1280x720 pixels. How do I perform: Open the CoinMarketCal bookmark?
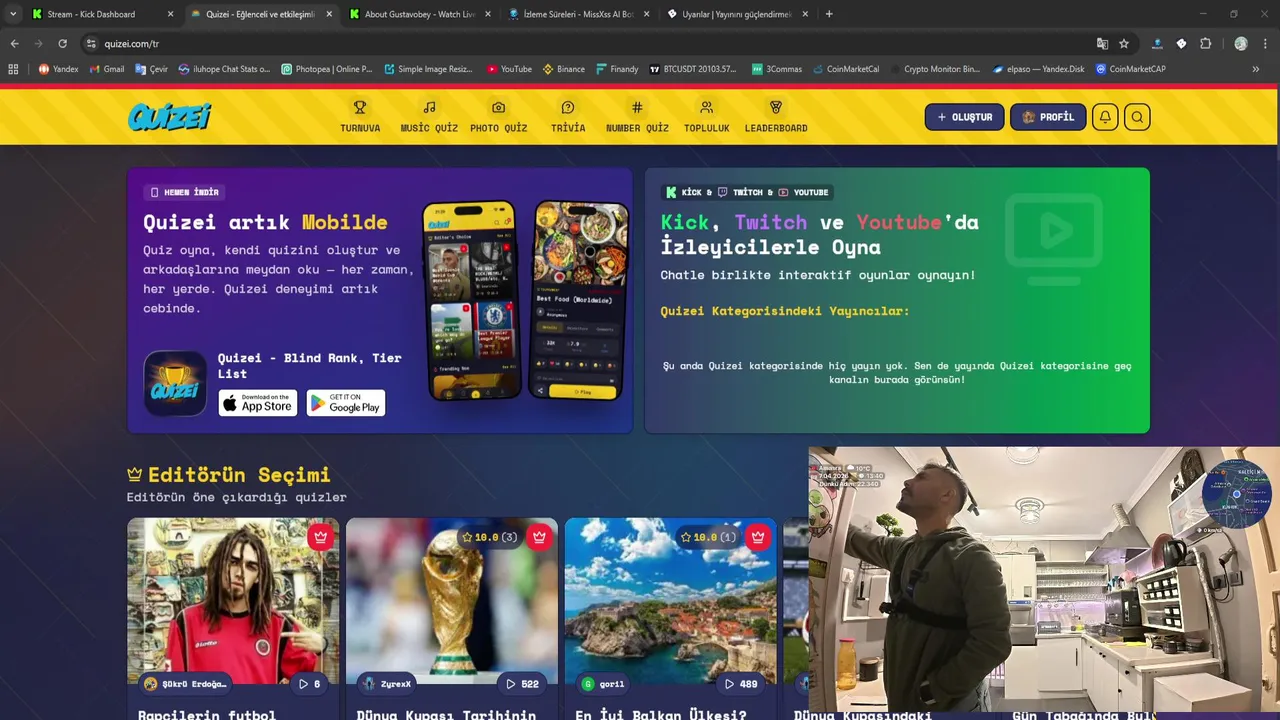pos(846,69)
